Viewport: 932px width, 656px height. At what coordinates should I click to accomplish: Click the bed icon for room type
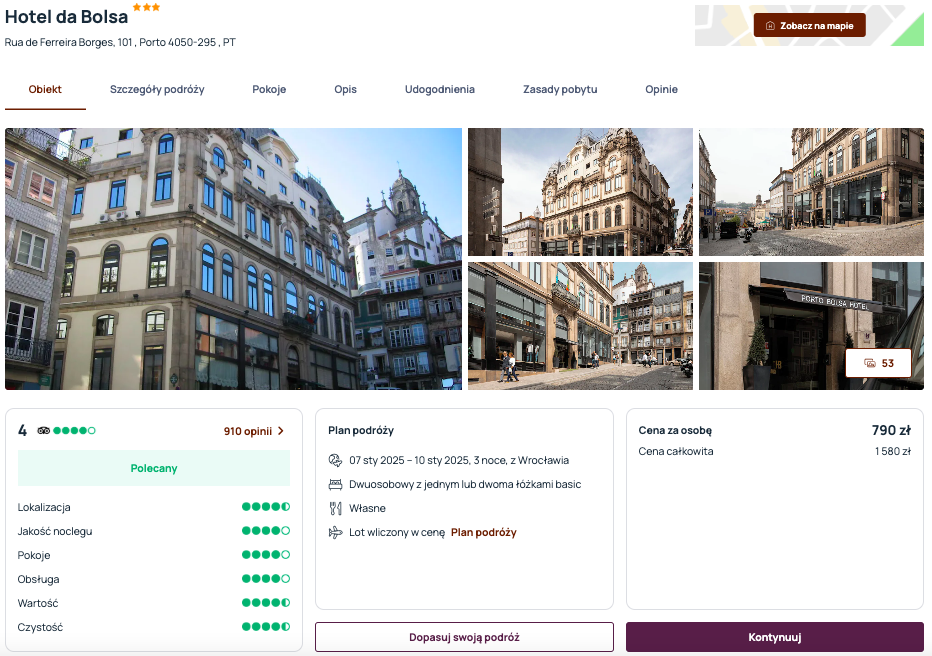point(335,485)
